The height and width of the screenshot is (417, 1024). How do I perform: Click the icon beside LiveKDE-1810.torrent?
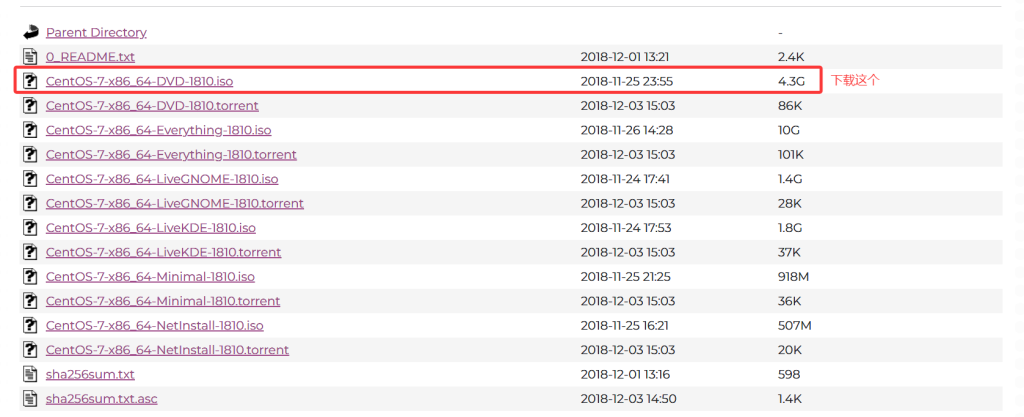(30, 252)
